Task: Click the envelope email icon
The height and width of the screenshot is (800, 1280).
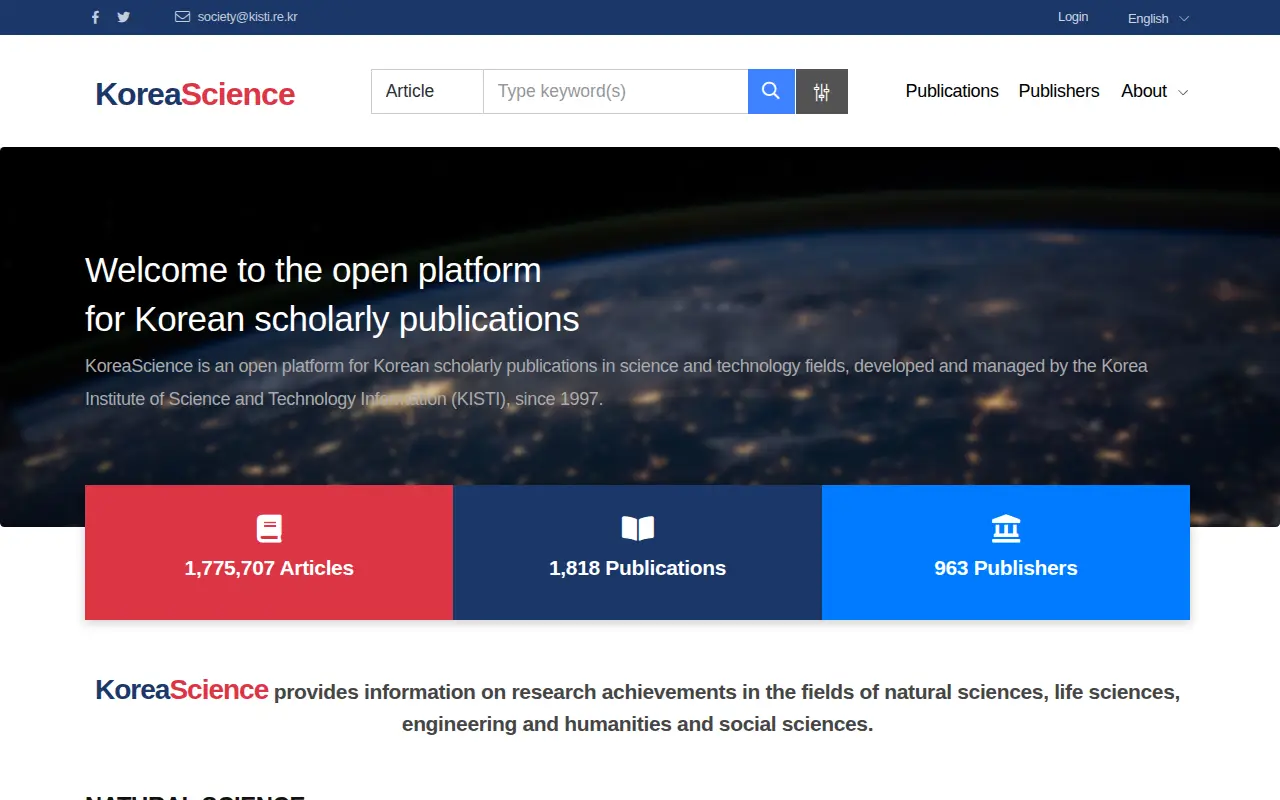Action: pyautogui.click(x=182, y=17)
